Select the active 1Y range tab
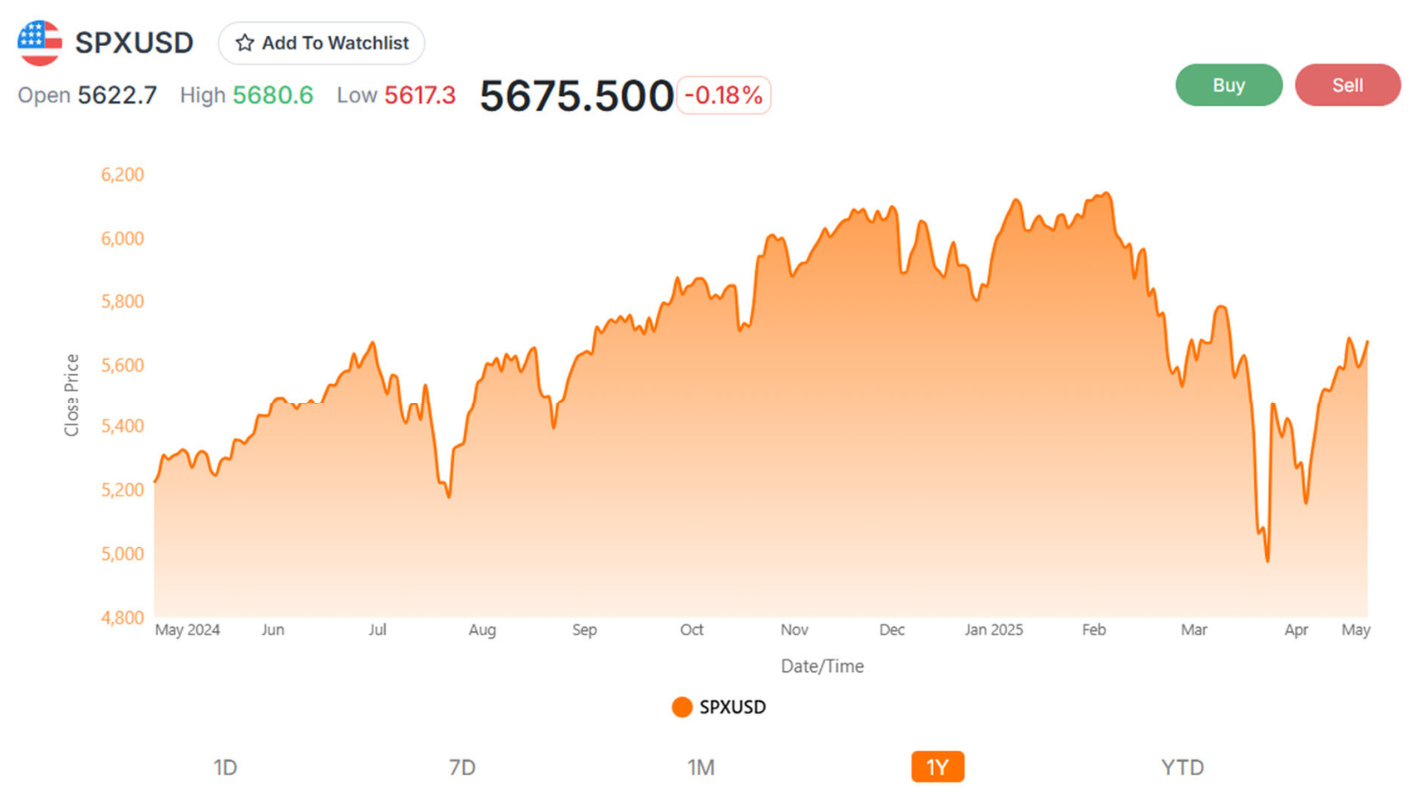This screenshot has width=1426, height=802. coord(937,767)
